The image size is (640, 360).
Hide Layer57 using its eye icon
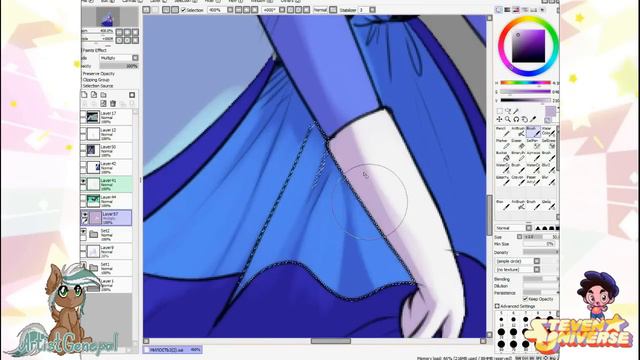(x=84, y=214)
